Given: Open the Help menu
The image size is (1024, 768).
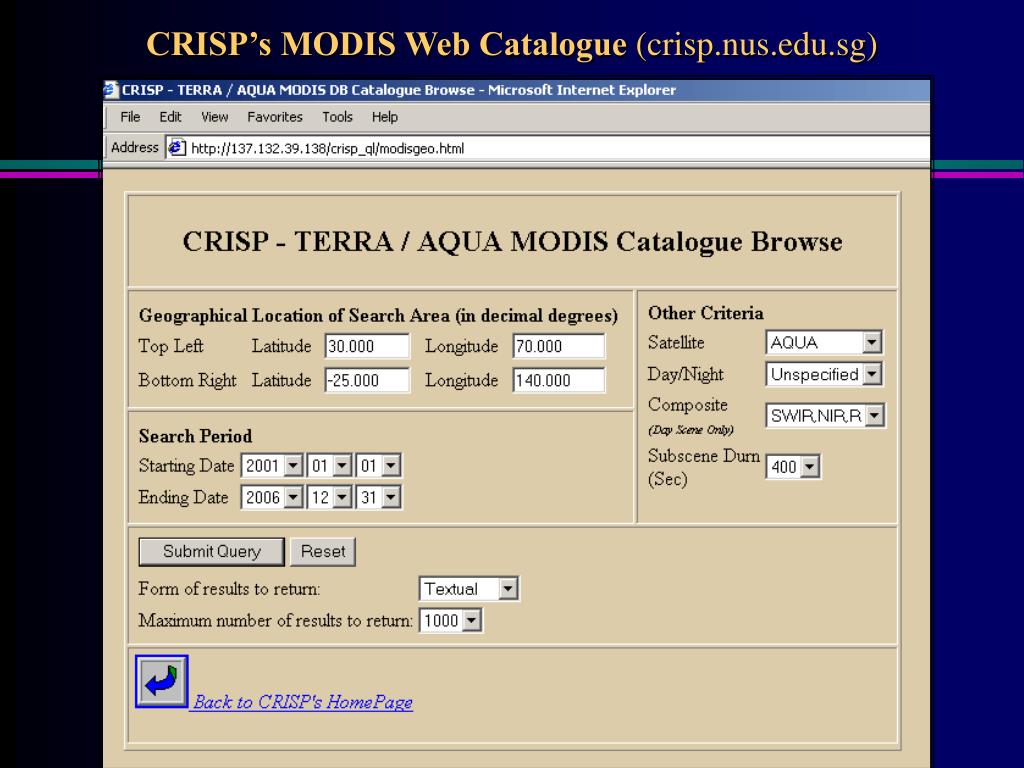Looking at the screenshot, I should click(x=385, y=117).
